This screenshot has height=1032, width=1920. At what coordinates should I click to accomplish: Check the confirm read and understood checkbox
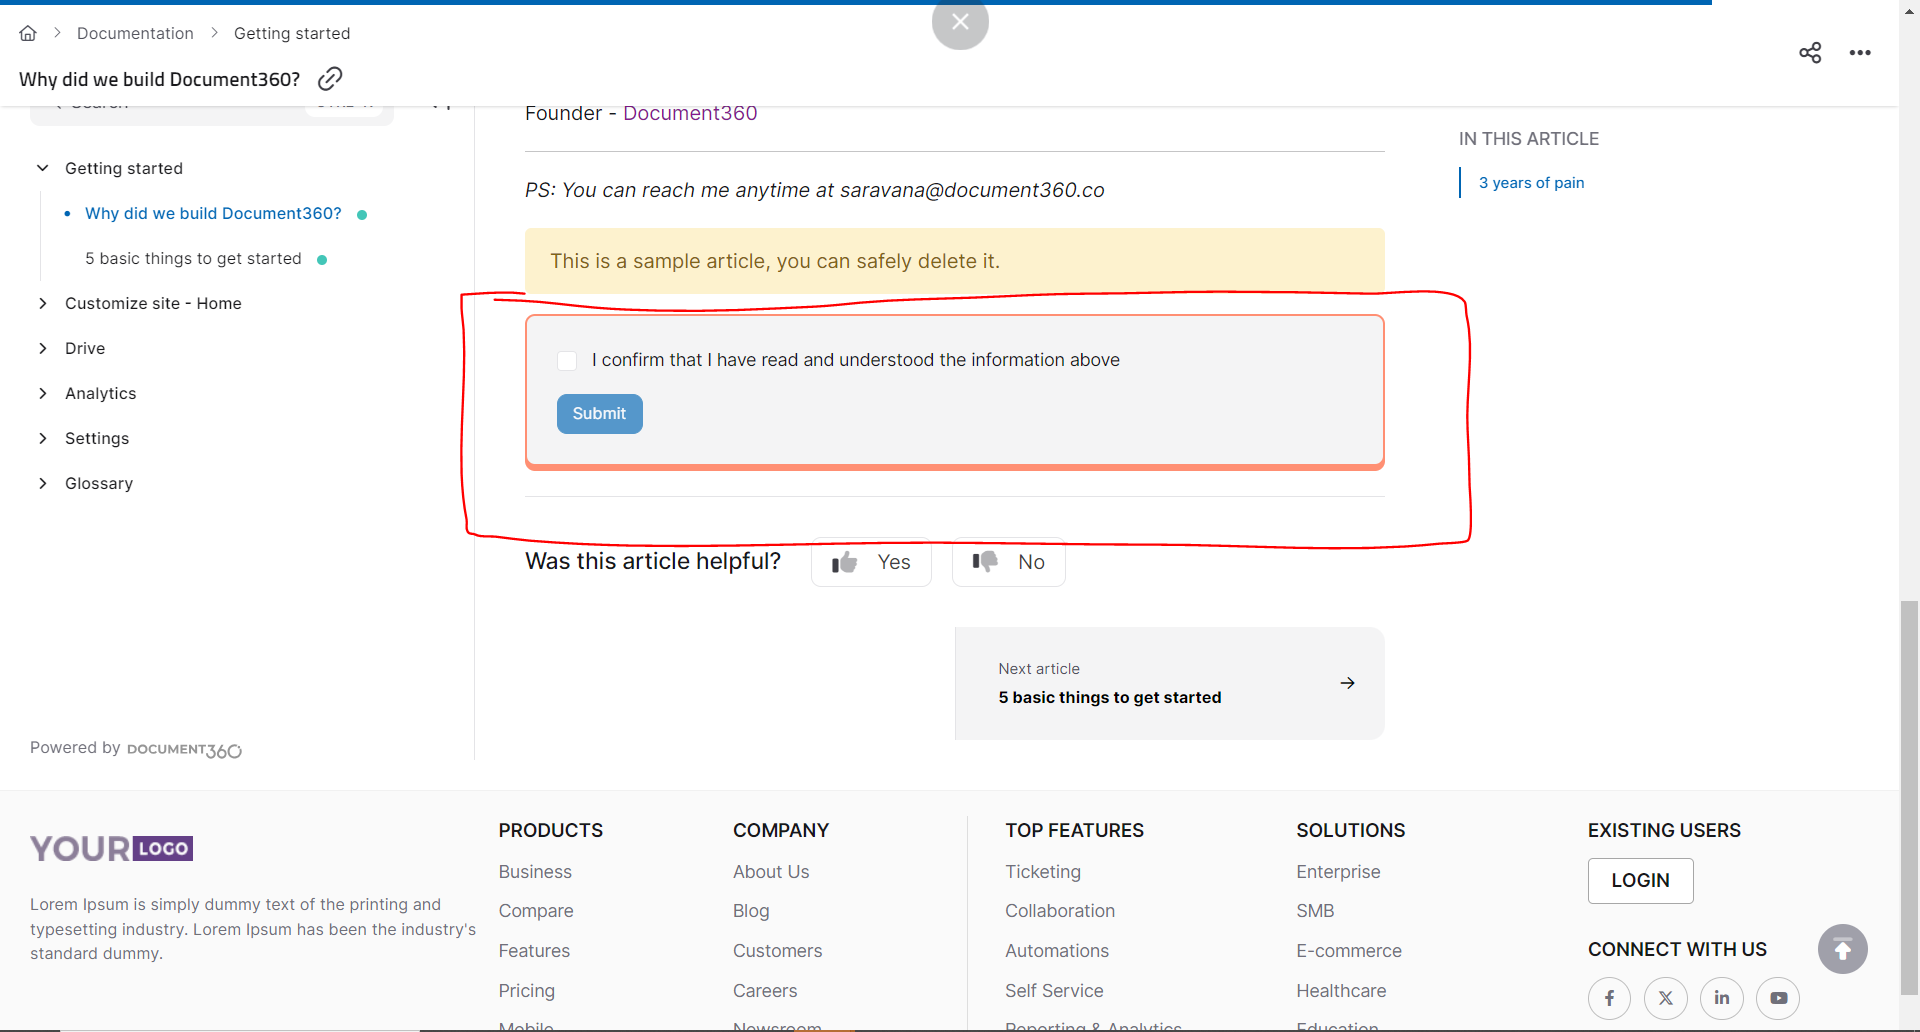tap(567, 361)
